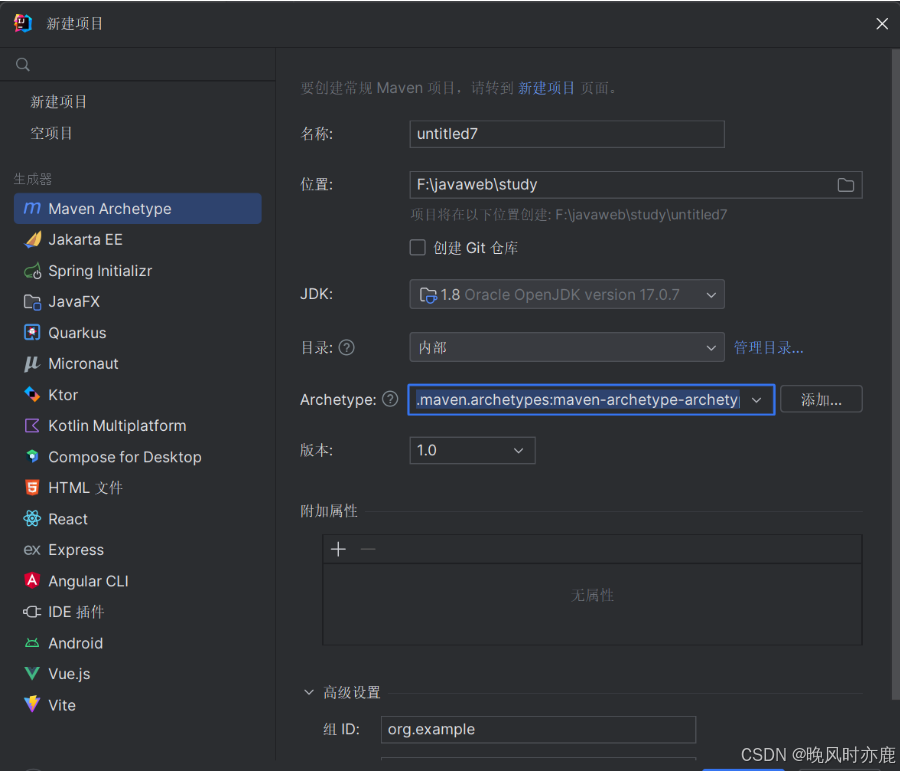Enable the 创建 Git 仓库 checkbox

(417, 247)
